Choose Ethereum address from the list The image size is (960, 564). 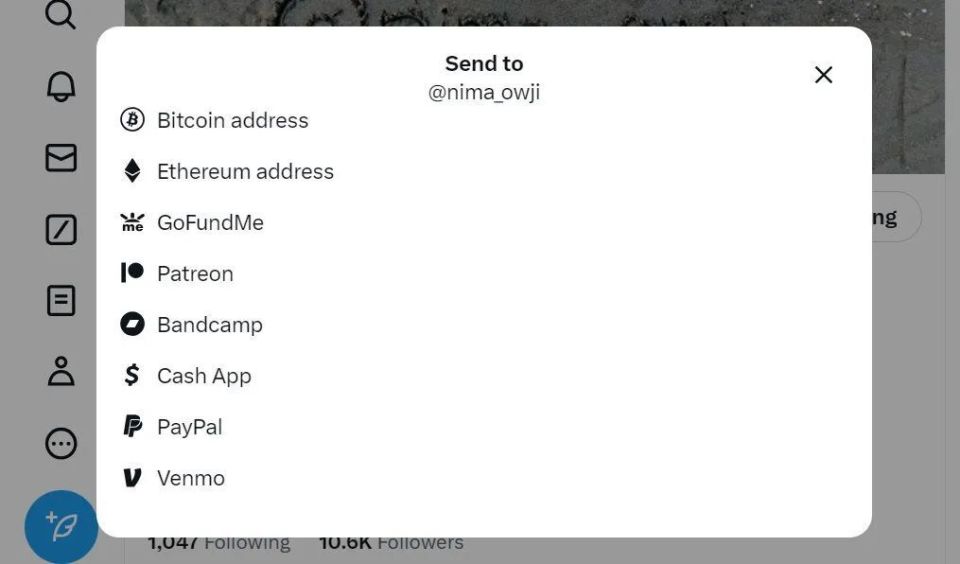(x=245, y=171)
